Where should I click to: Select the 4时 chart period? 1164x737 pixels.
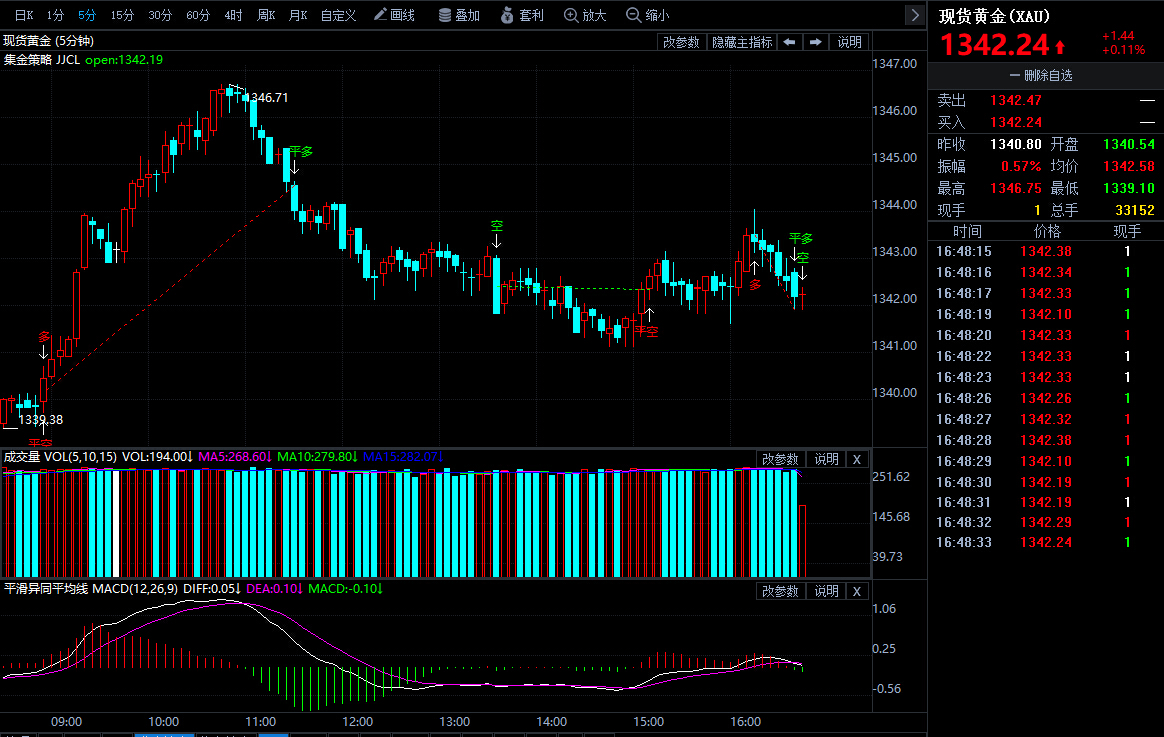(x=233, y=15)
